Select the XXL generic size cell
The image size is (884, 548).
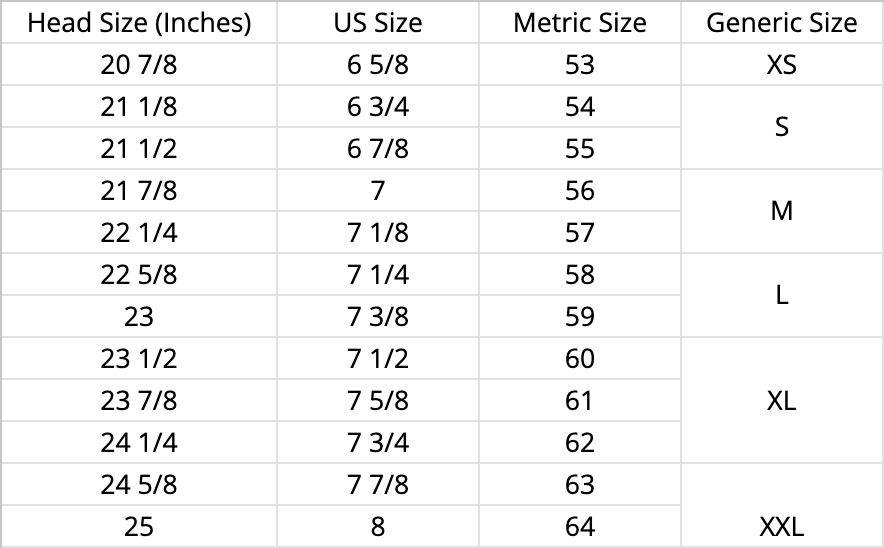782,526
